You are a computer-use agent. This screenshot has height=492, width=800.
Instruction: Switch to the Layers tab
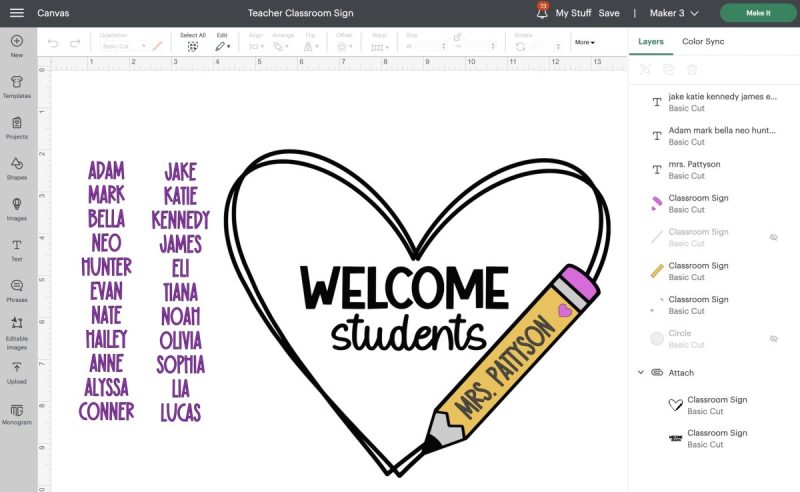651,41
